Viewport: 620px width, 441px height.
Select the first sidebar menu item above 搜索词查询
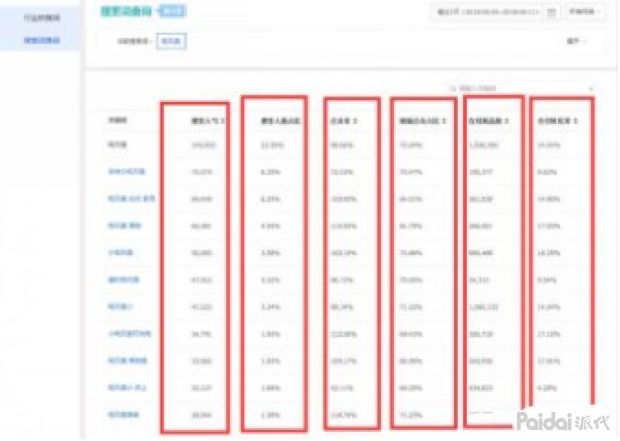coord(42,18)
